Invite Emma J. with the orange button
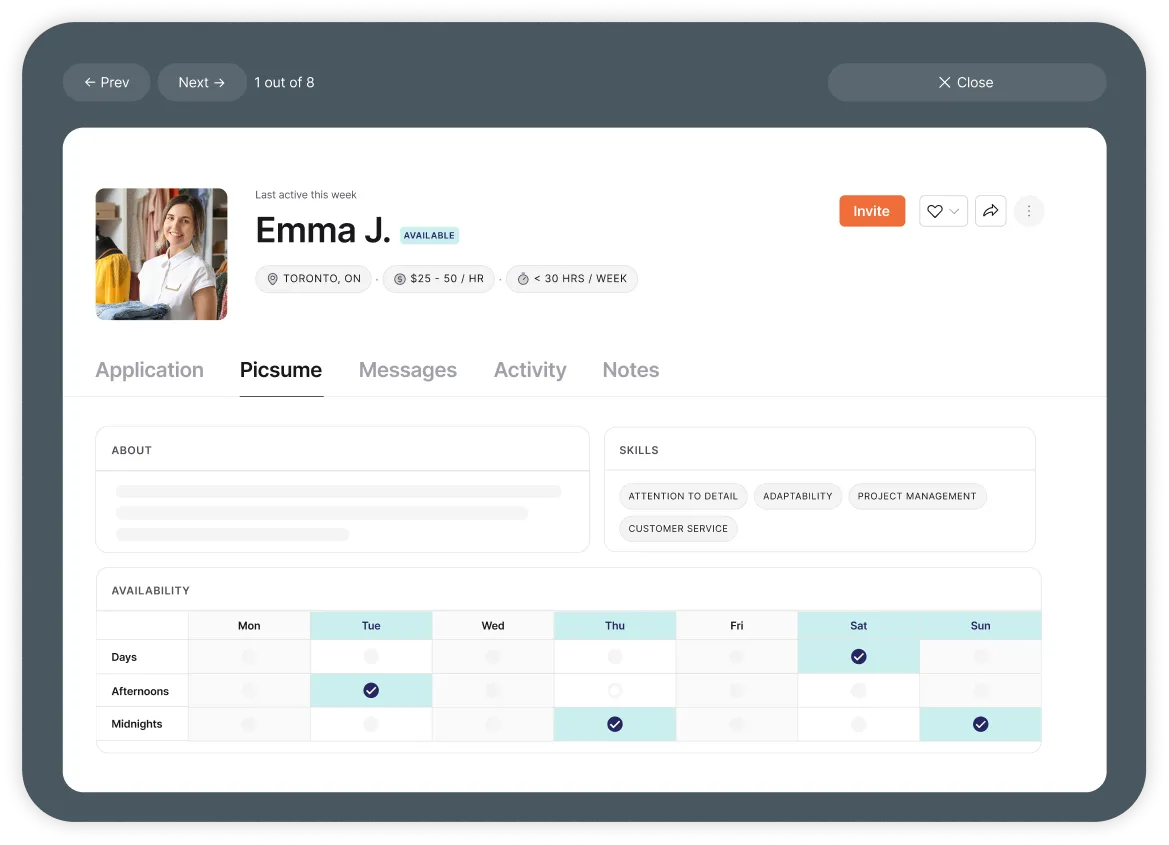 (x=872, y=211)
